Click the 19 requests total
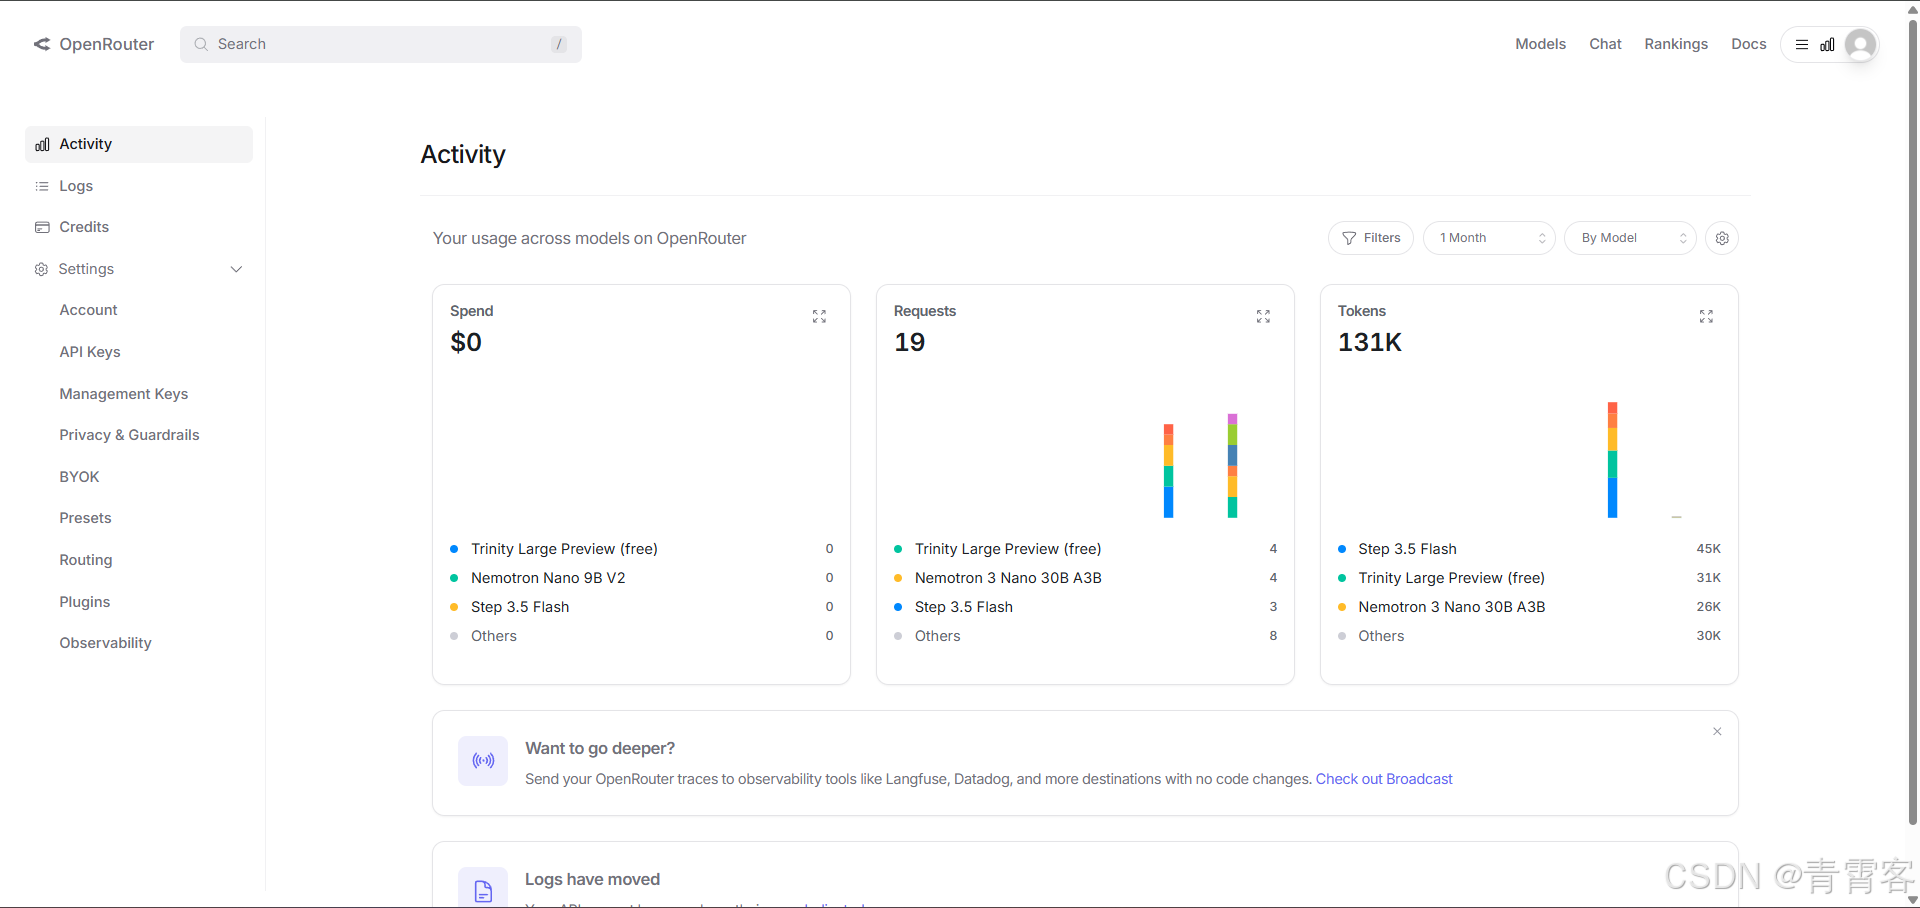This screenshot has height=908, width=1920. [x=909, y=342]
